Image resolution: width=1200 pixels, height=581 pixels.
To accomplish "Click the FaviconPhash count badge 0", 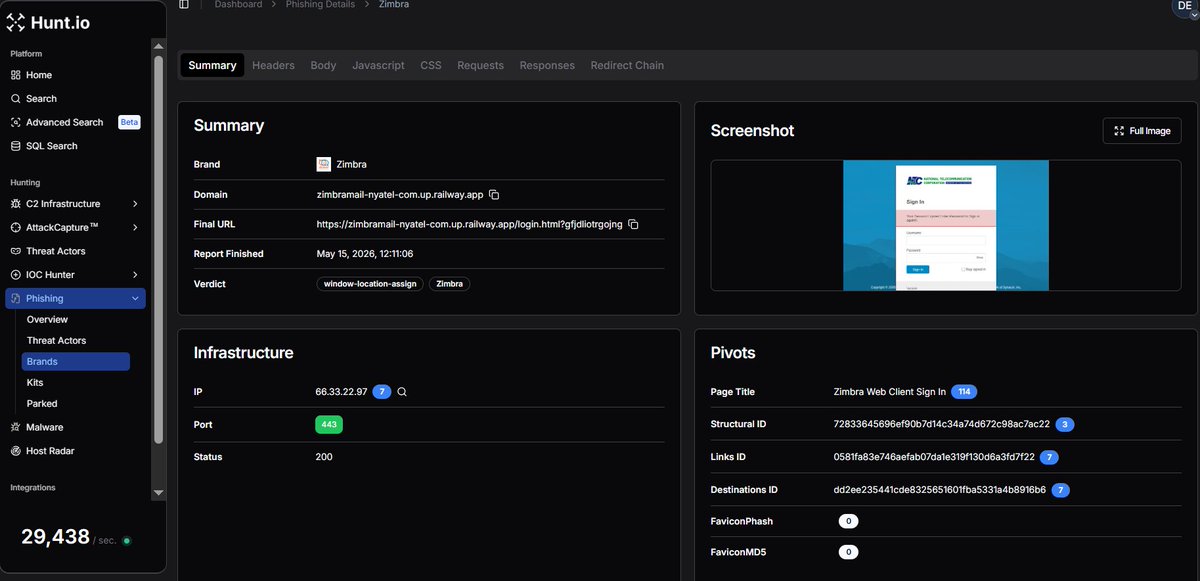I will 848,521.
